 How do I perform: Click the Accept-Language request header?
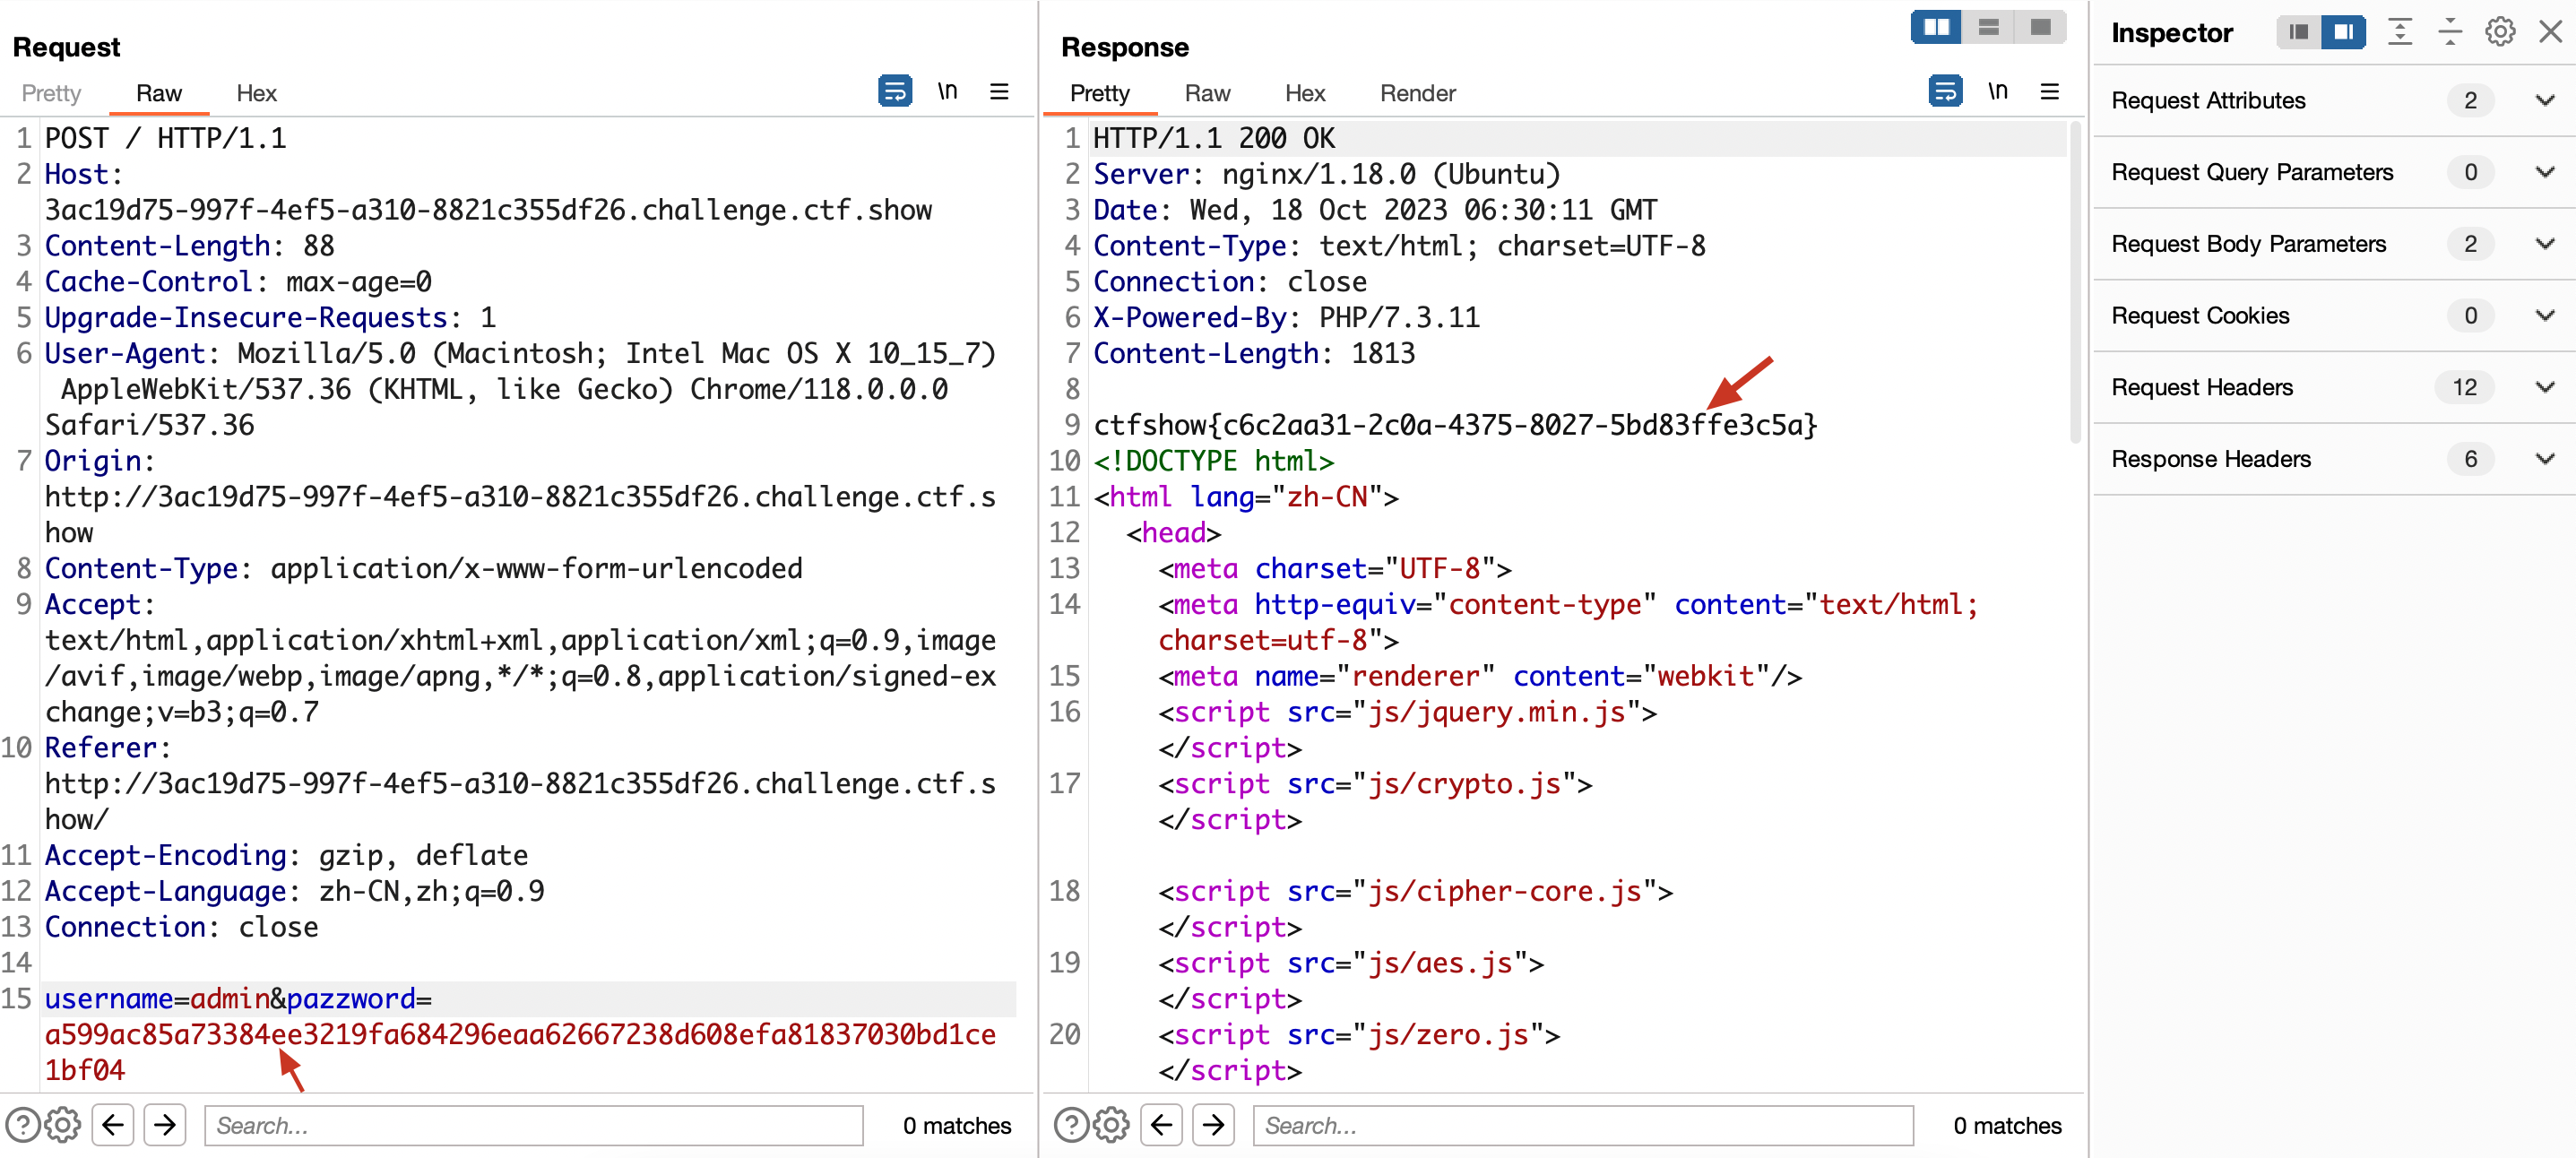294,891
